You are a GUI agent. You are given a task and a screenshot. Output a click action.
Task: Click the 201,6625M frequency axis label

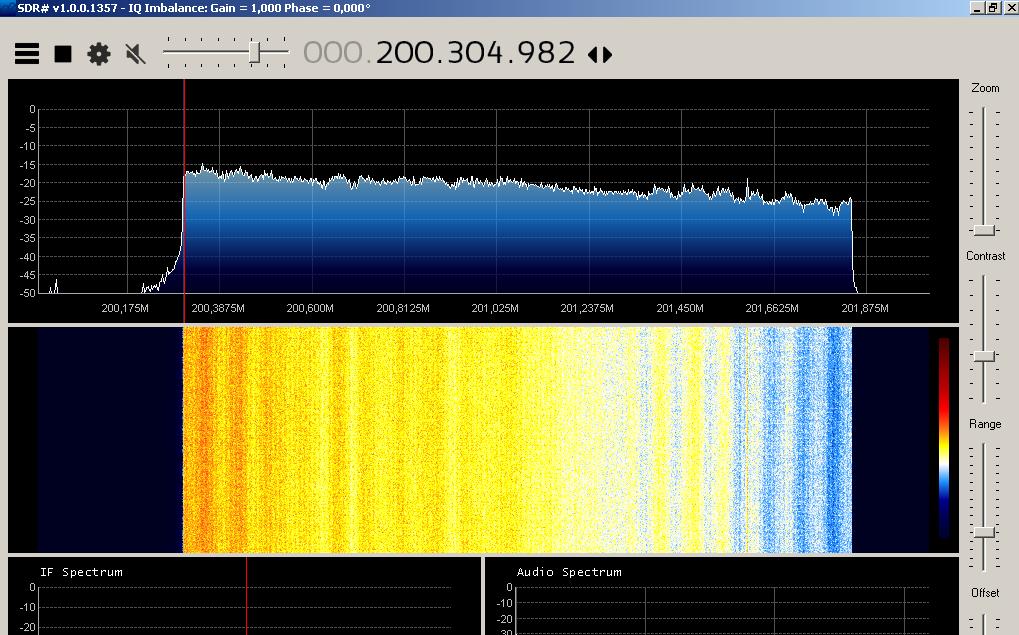[x=772, y=308]
